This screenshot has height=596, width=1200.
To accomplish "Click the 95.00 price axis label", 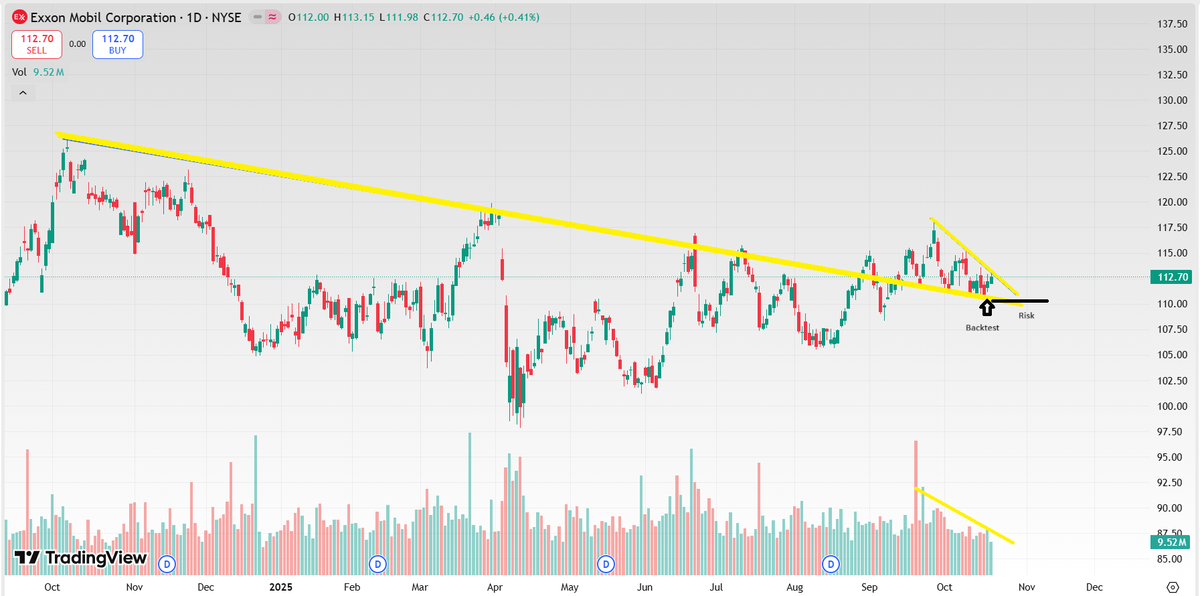I will pyautogui.click(x=1170, y=457).
